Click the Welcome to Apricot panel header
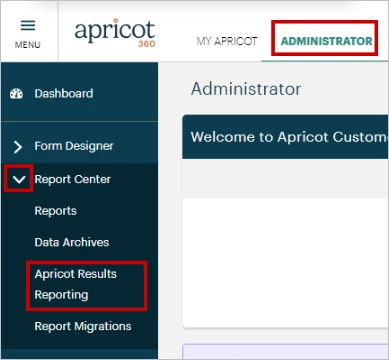Viewport: 389px width, 360px height. pos(285,137)
